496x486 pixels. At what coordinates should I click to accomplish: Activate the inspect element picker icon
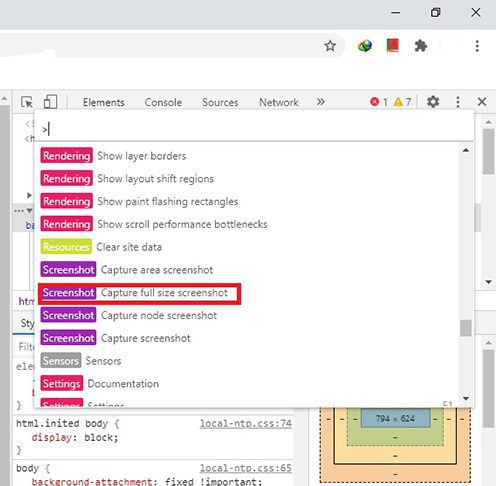(27, 102)
